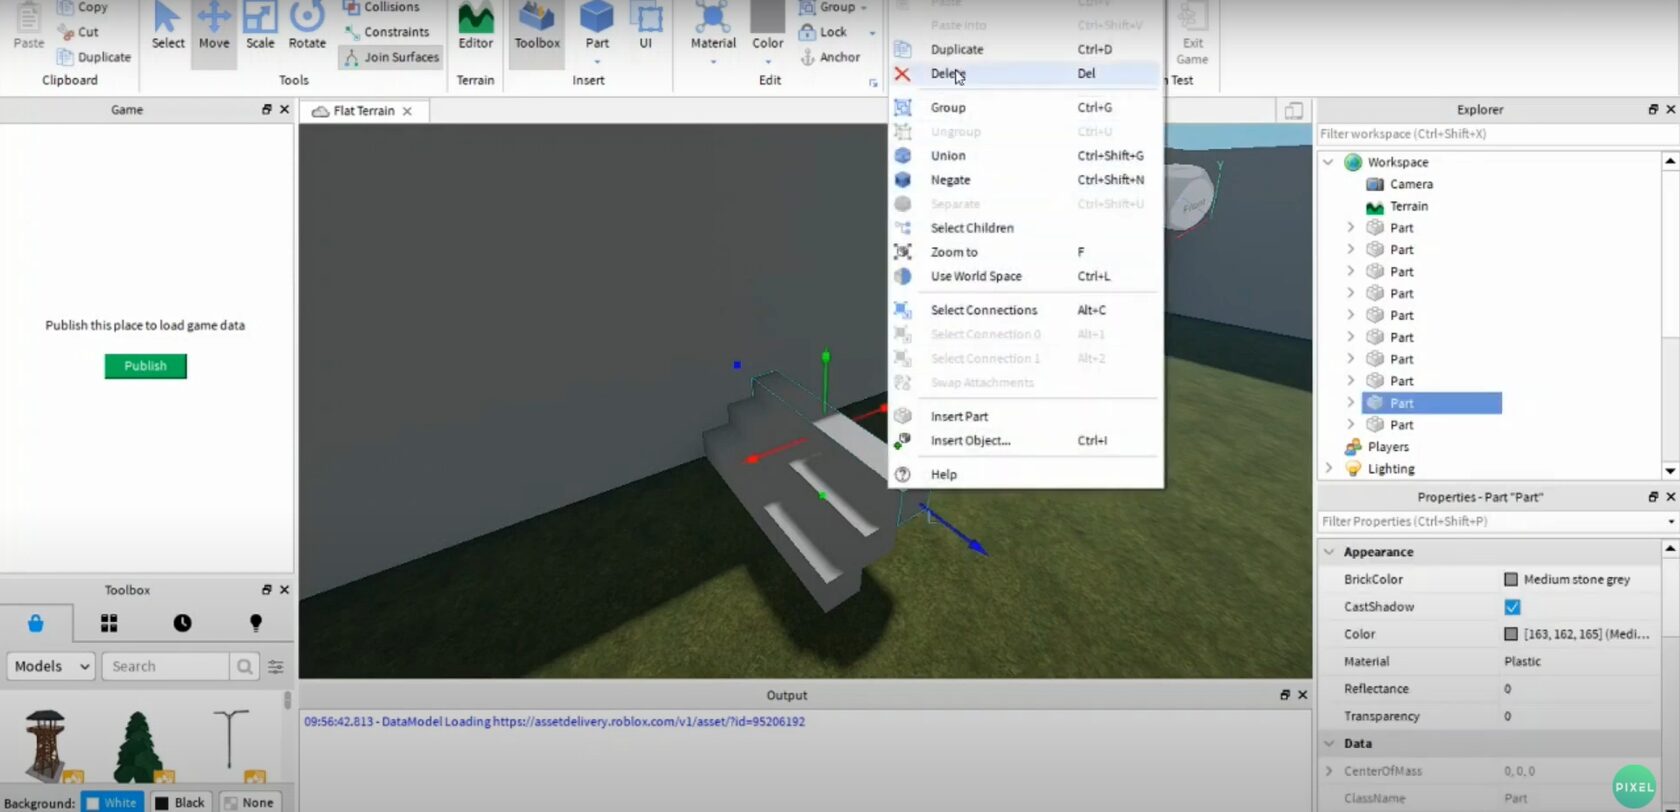This screenshot has height=812, width=1680.
Task: Expand the Lighting node
Action: click(x=1328, y=469)
